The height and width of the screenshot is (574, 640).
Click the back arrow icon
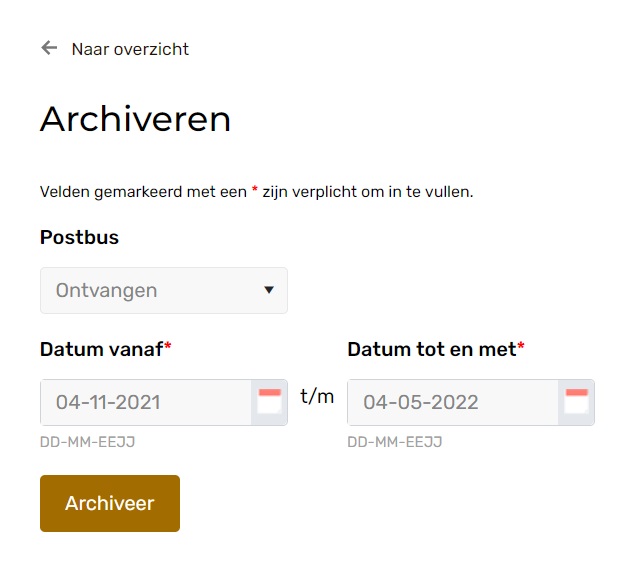click(49, 48)
